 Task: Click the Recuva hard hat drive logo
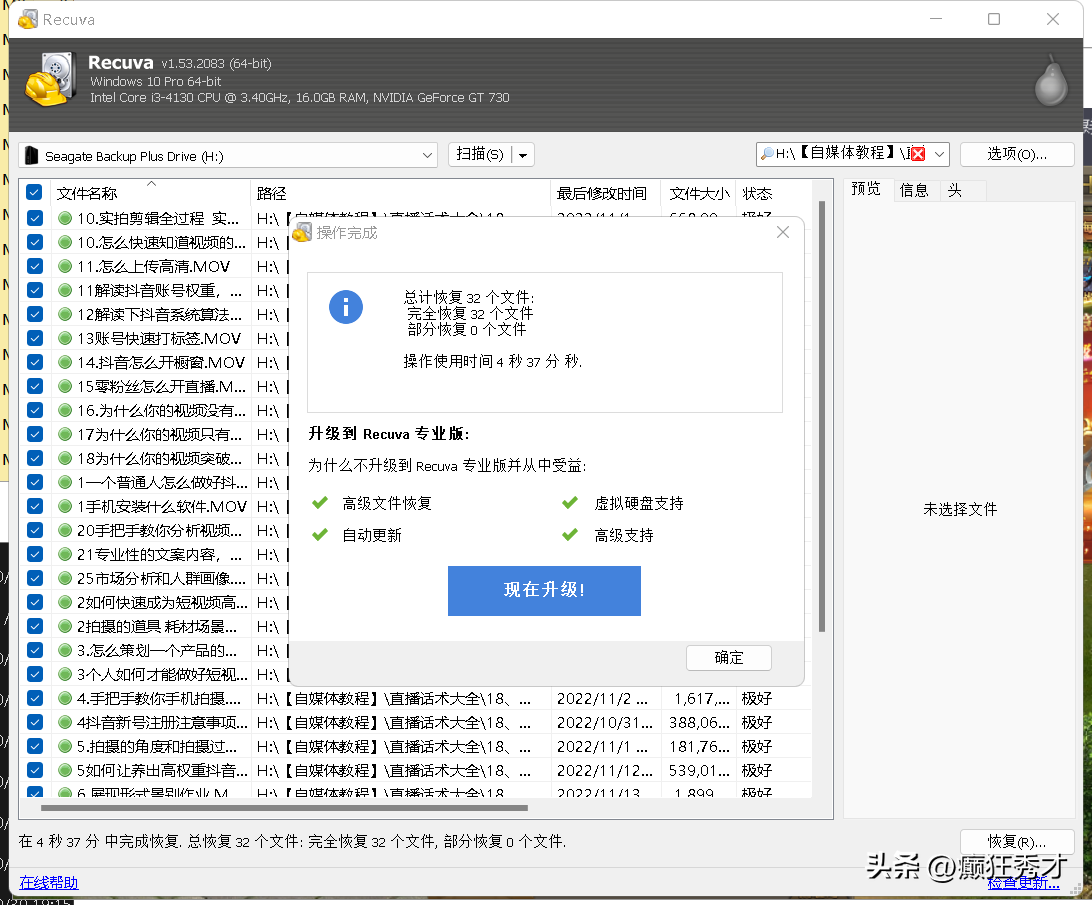coord(50,79)
